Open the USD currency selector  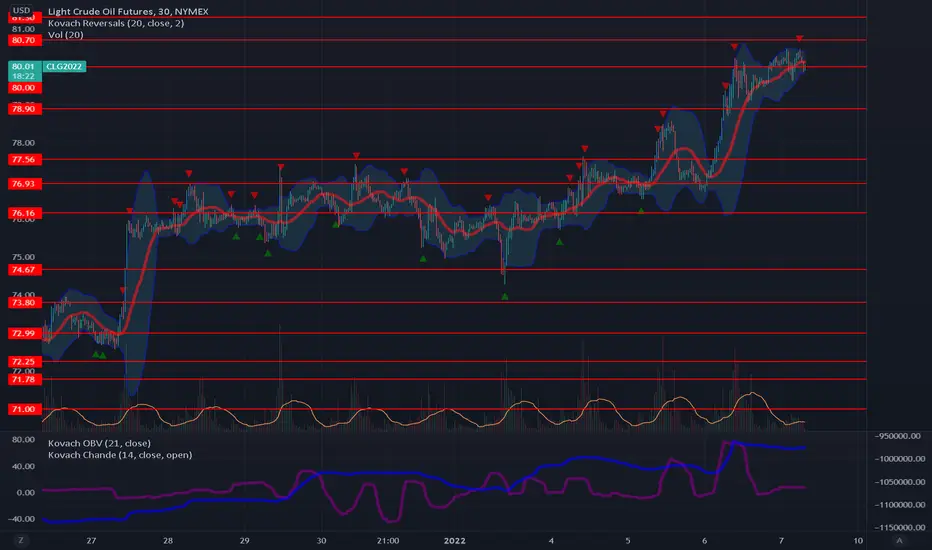pyautogui.click(x=21, y=10)
